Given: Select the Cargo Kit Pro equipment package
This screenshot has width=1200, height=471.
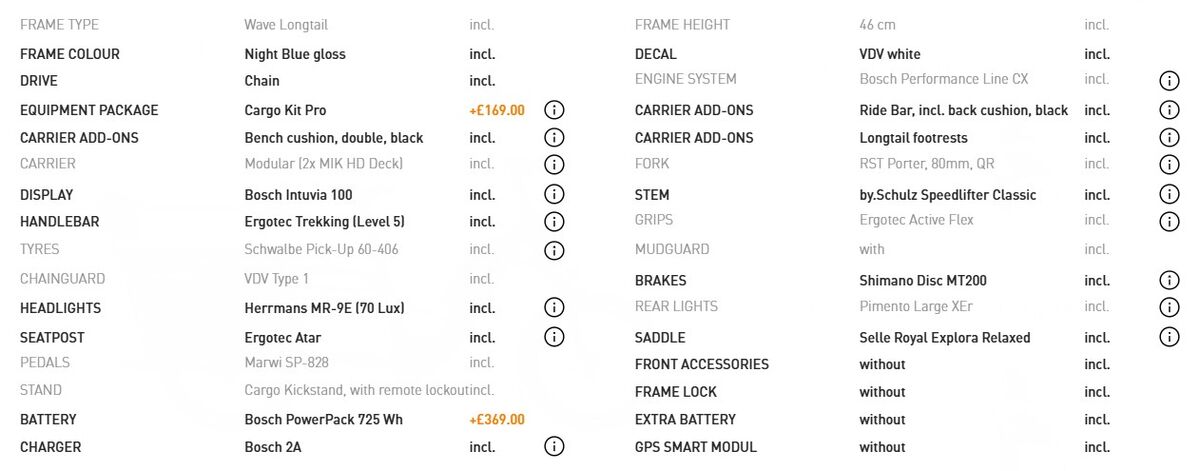Looking at the screenshot, I should [x=285, y=110].
